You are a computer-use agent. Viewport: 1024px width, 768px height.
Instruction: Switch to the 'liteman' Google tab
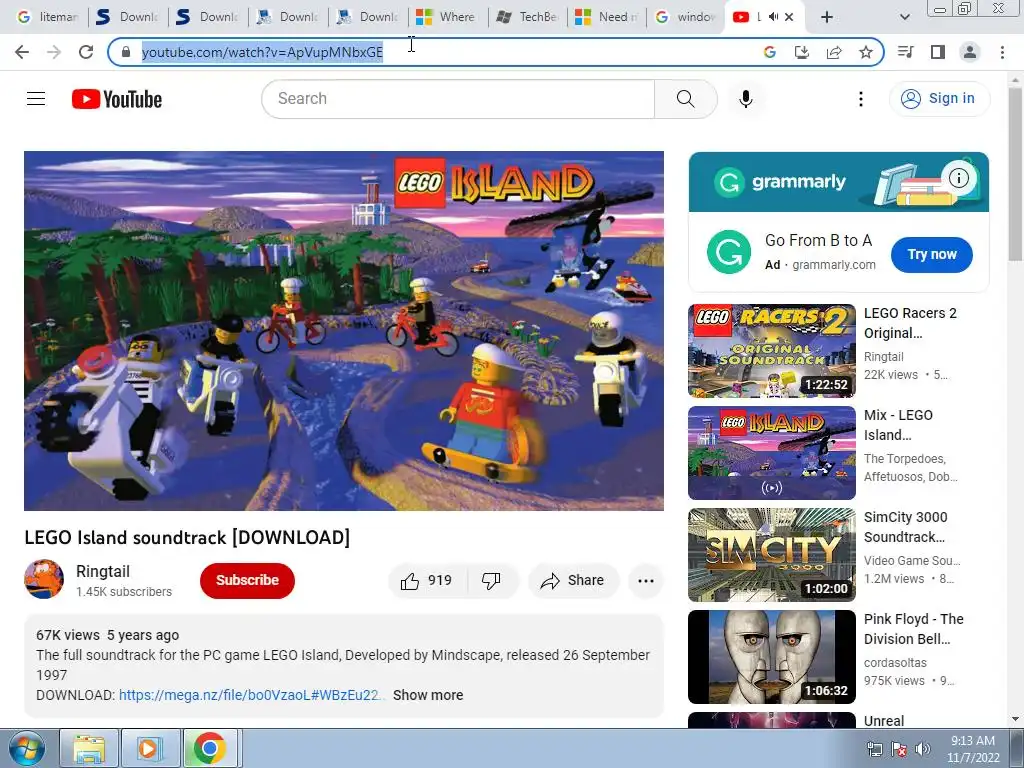click(x=47, y=17)
